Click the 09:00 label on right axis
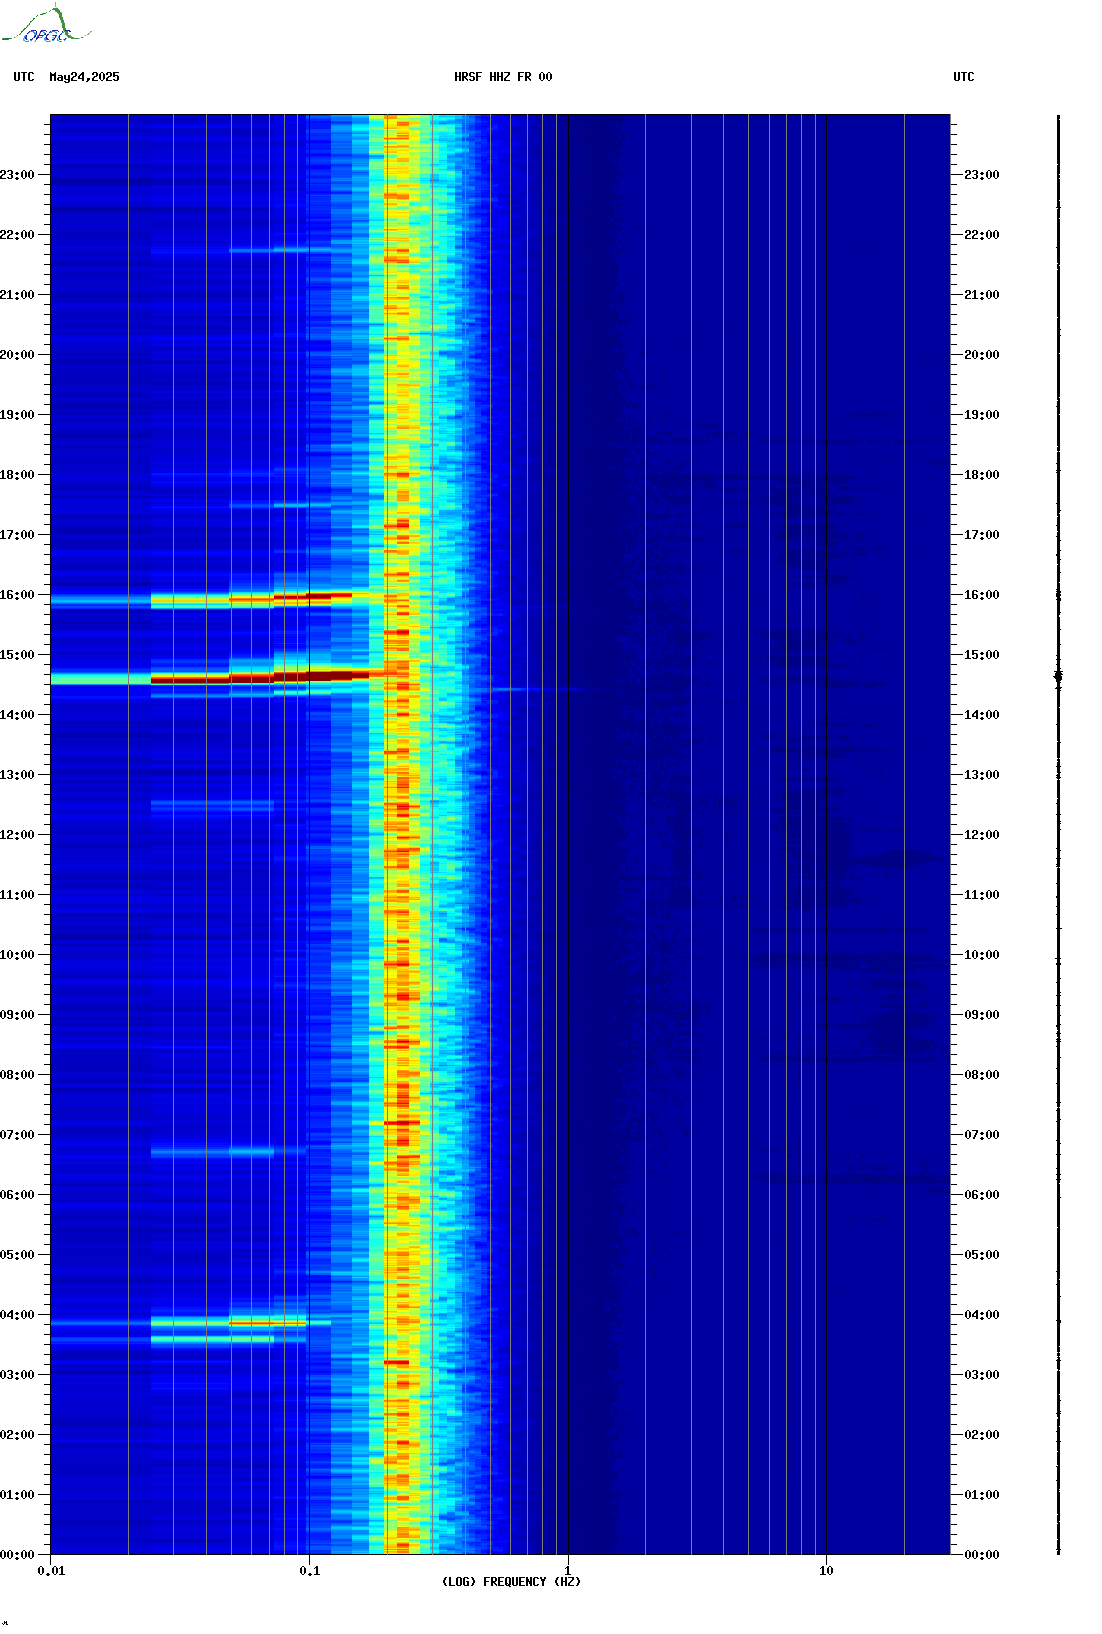This screenshot has width=1102, height=1634. [x=981, y=1015]
